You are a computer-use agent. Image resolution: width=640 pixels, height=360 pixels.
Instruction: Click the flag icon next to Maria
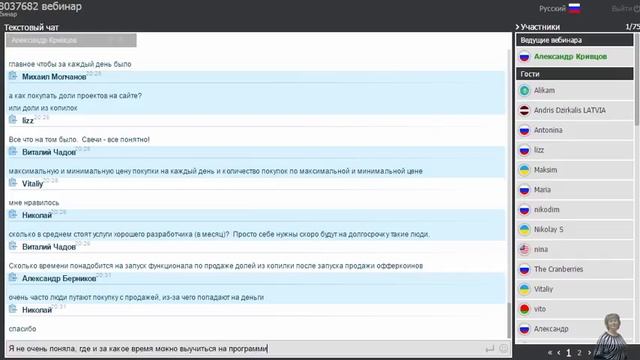point(524,190)
